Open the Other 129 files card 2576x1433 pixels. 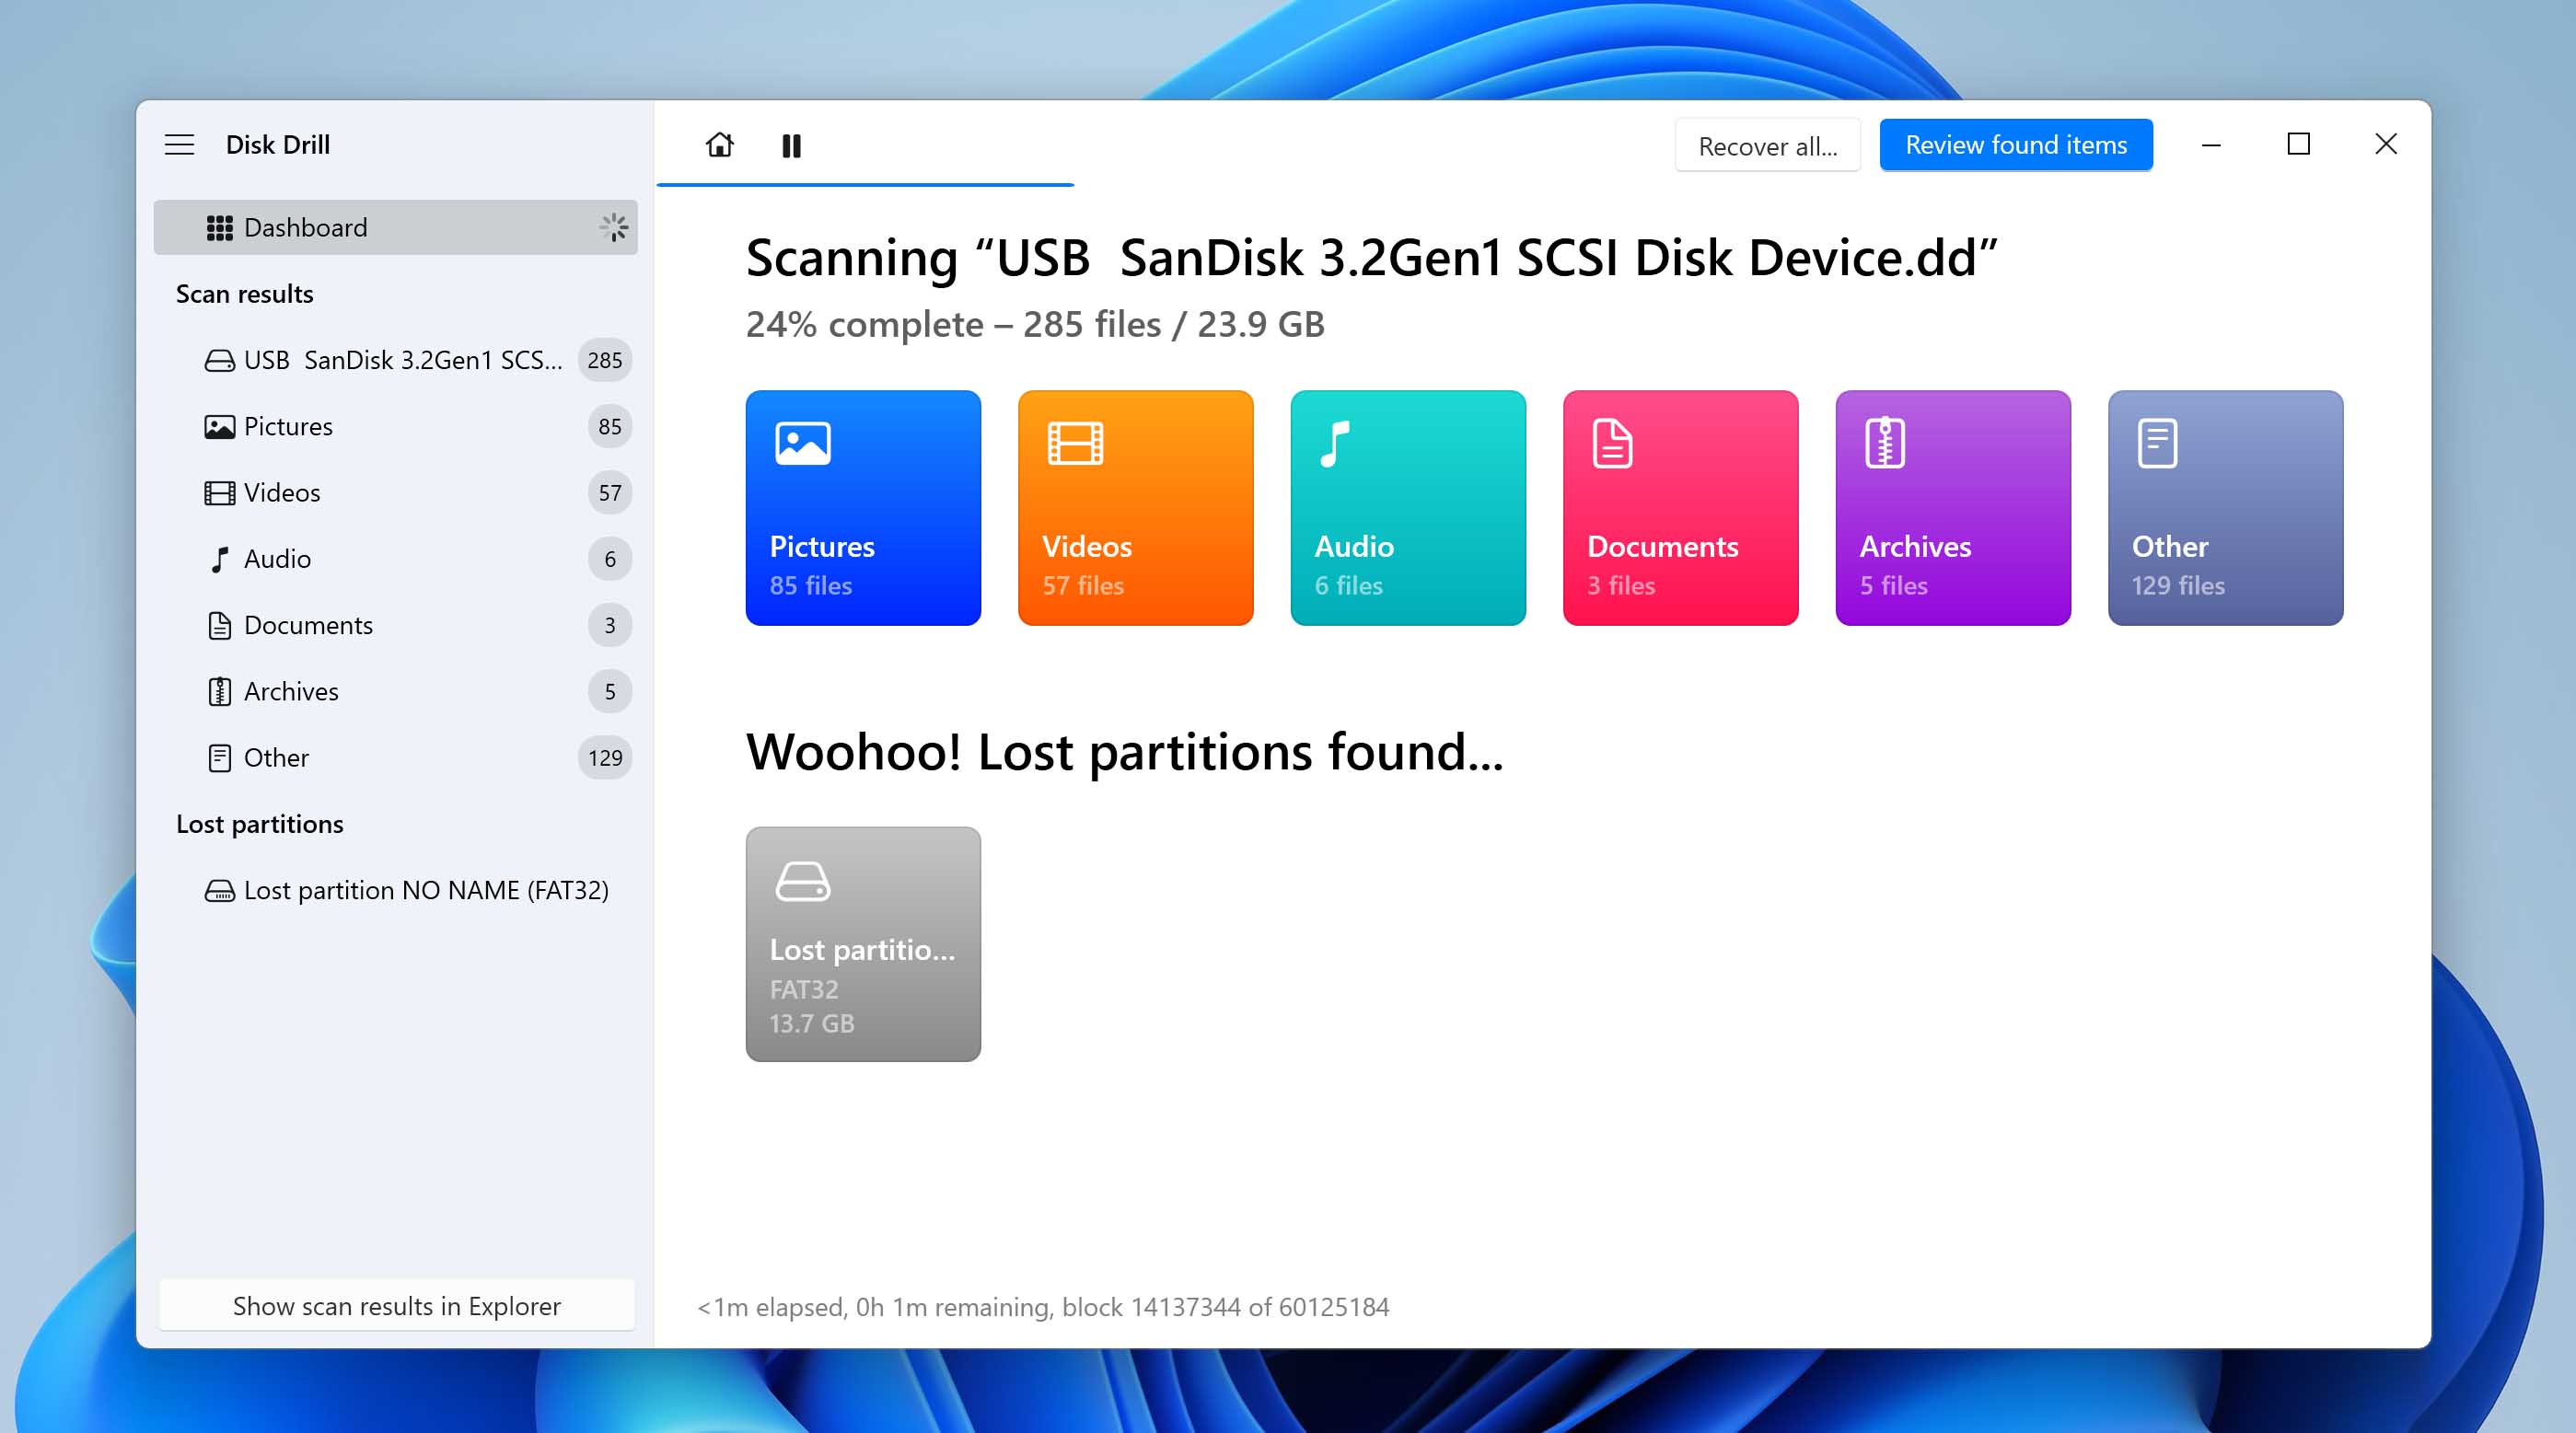pos(2225,508)
